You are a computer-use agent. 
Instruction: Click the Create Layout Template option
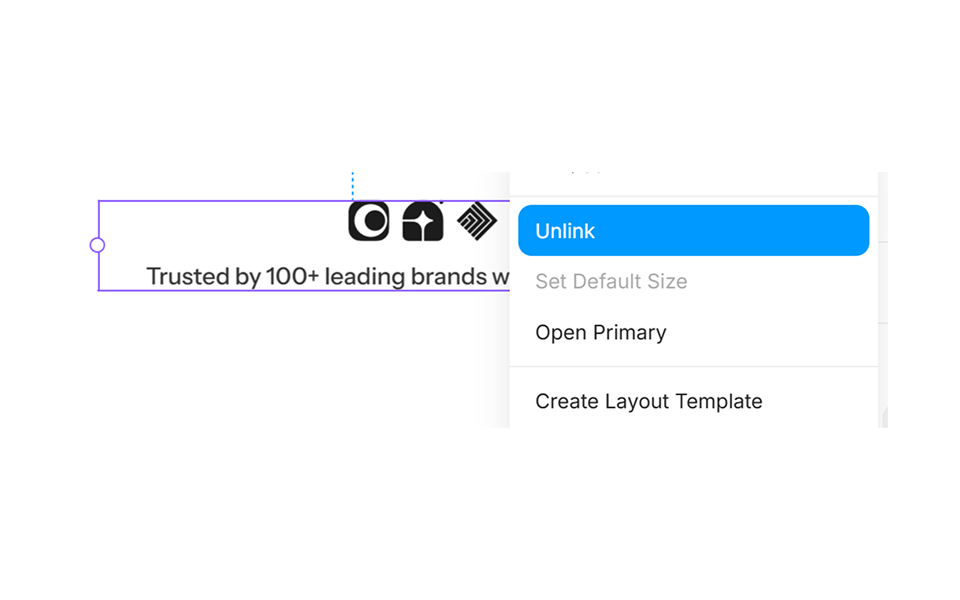[x=649, y=400]
